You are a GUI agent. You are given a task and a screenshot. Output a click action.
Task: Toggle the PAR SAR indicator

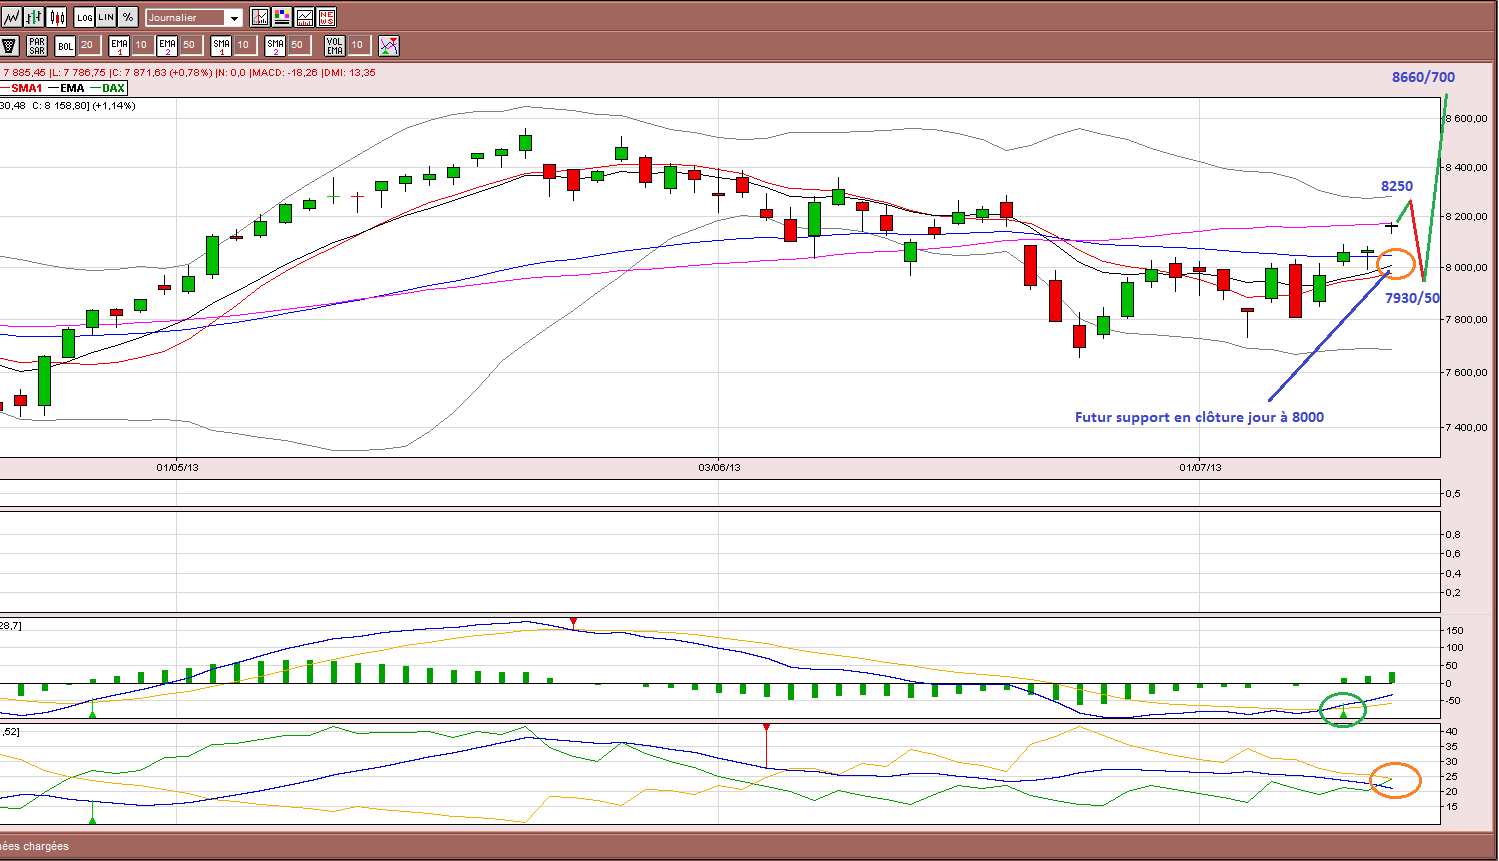coord(37,46)
